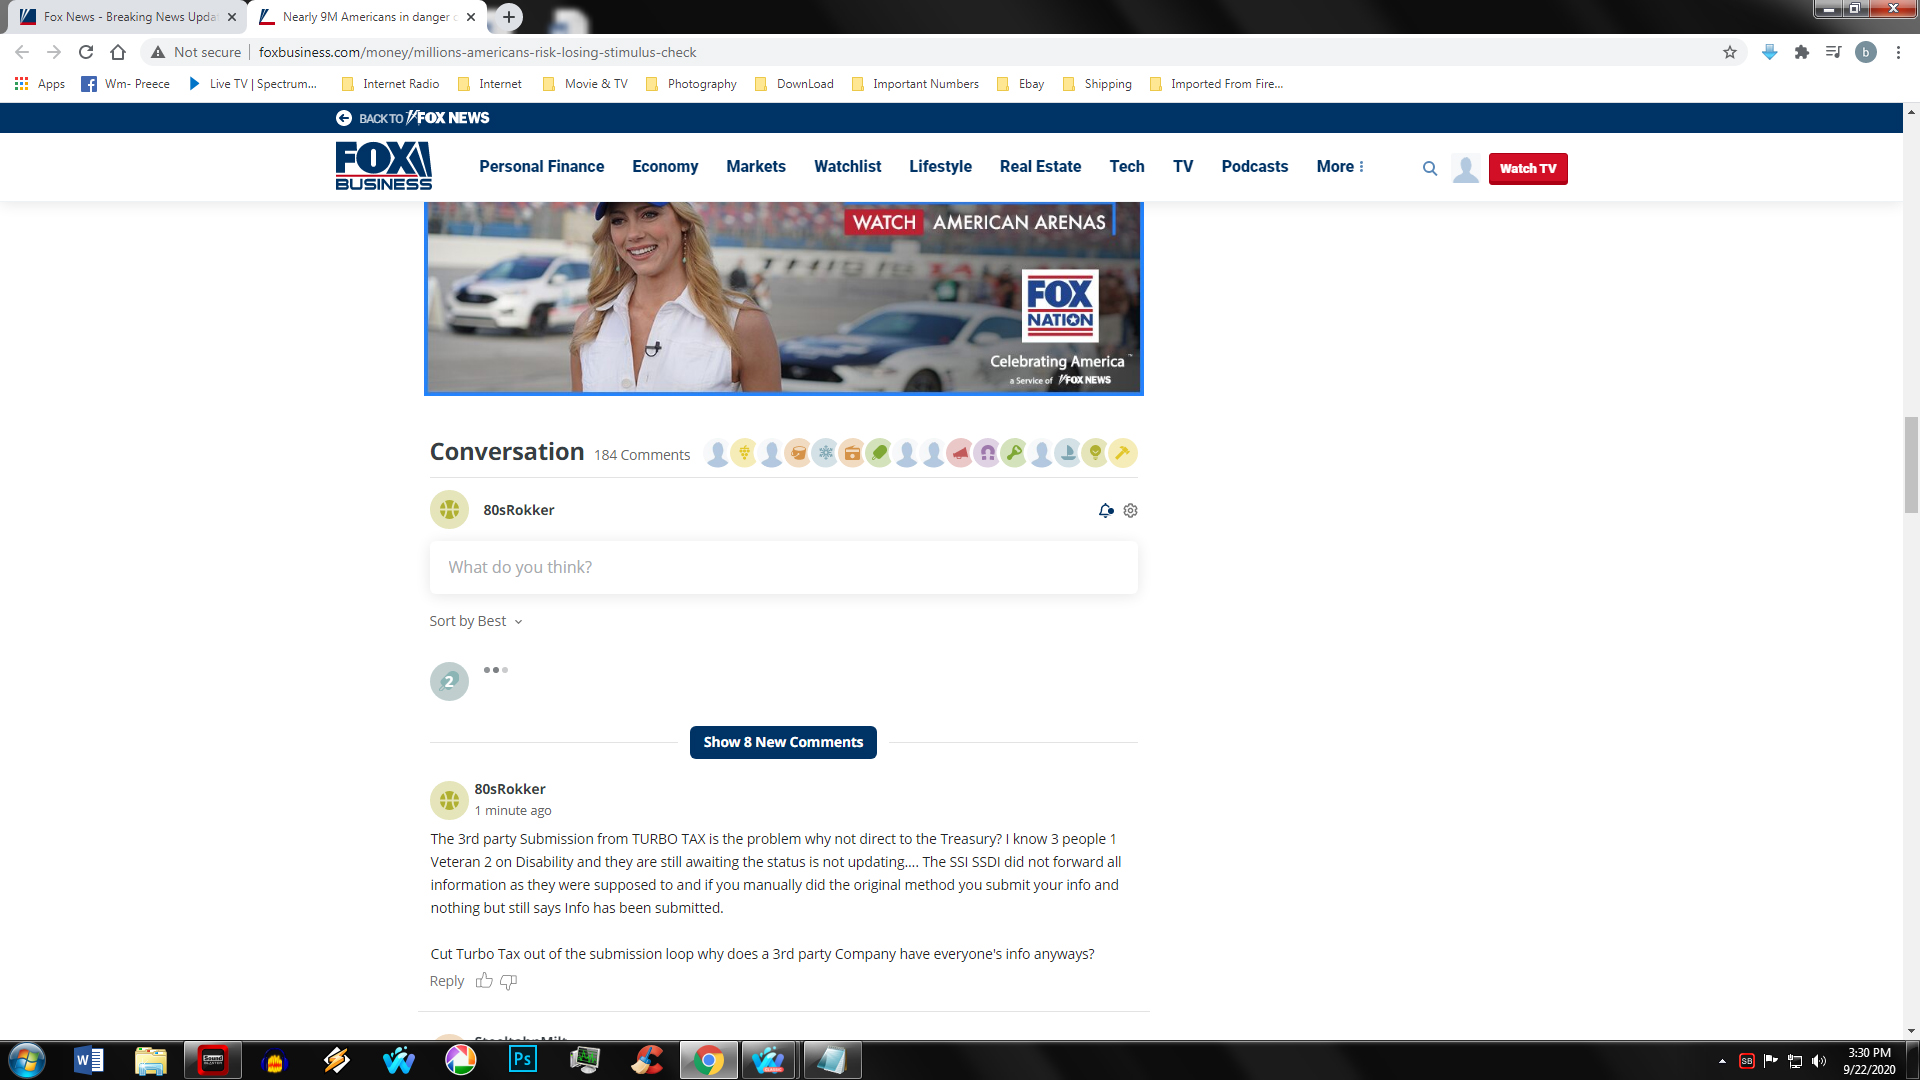Image resolution: width=1920 pixels, height=1080 pixels.
Task: Click the red Watch TV button
Action: (x=1527, y=168)
